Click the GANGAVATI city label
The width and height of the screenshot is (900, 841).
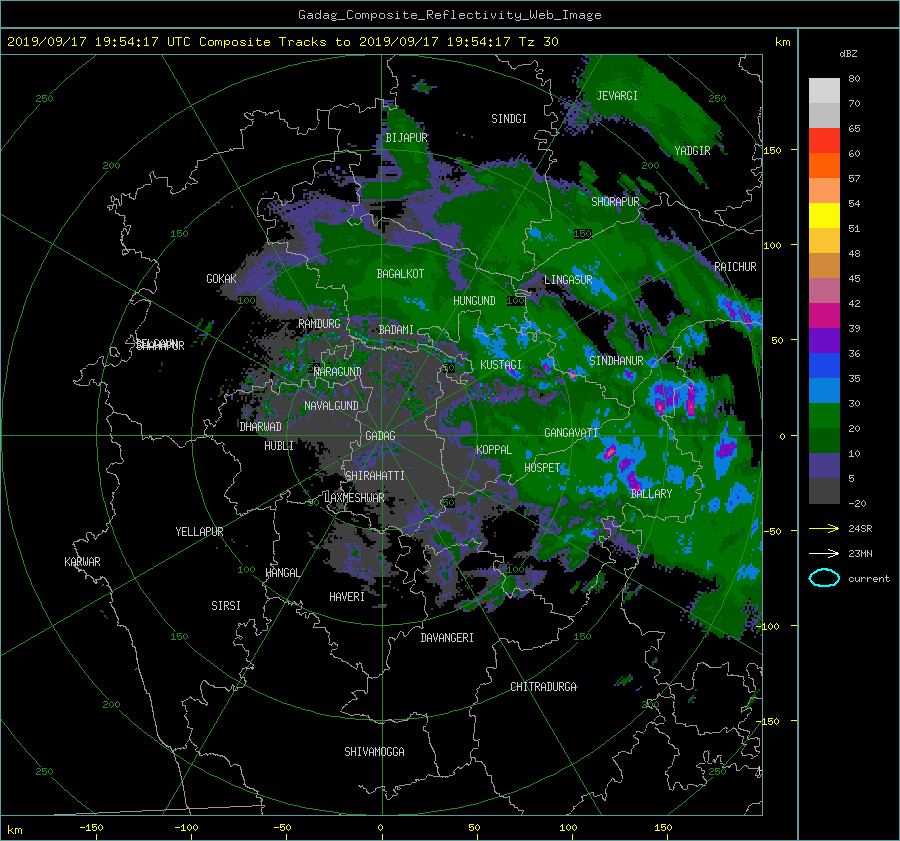pos(571,433)
